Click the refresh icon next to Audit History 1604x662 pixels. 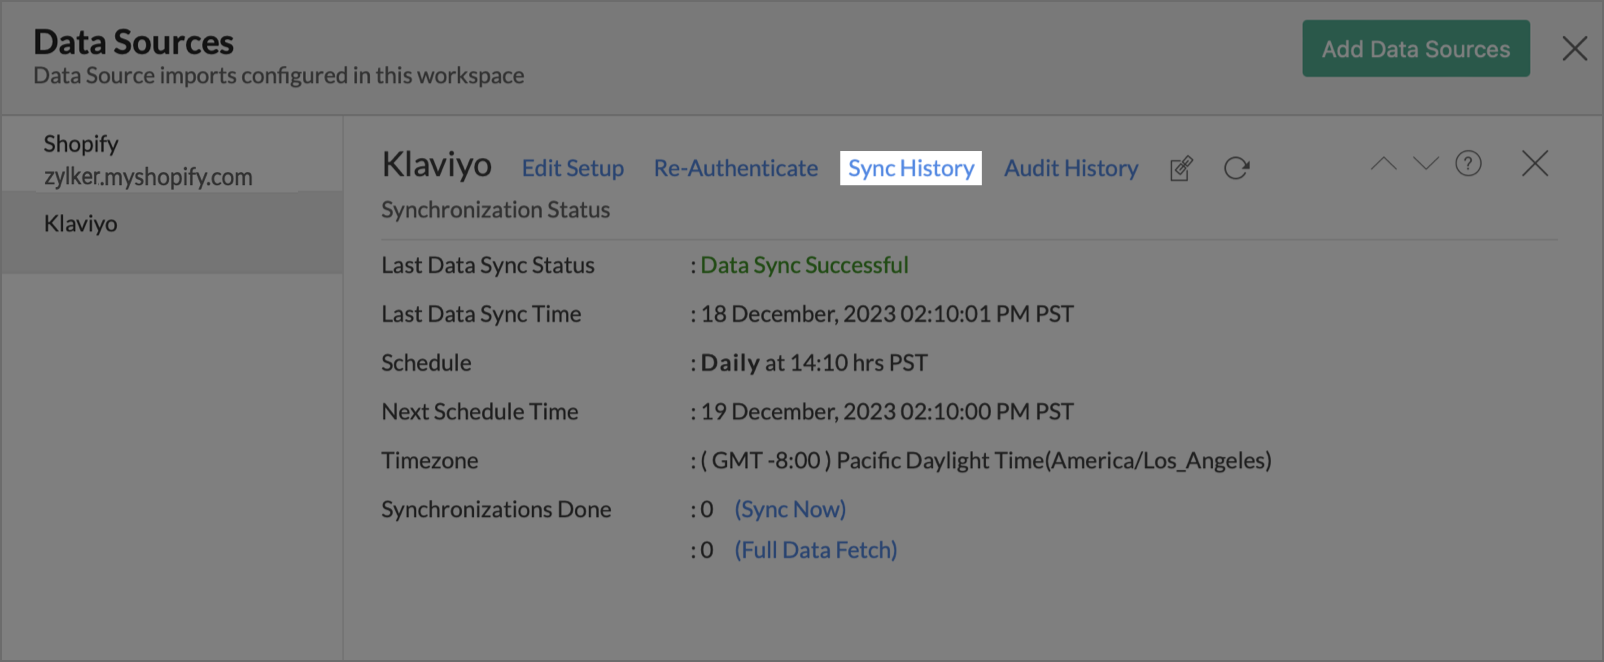pyautogui.click(x=1237, y=168)
